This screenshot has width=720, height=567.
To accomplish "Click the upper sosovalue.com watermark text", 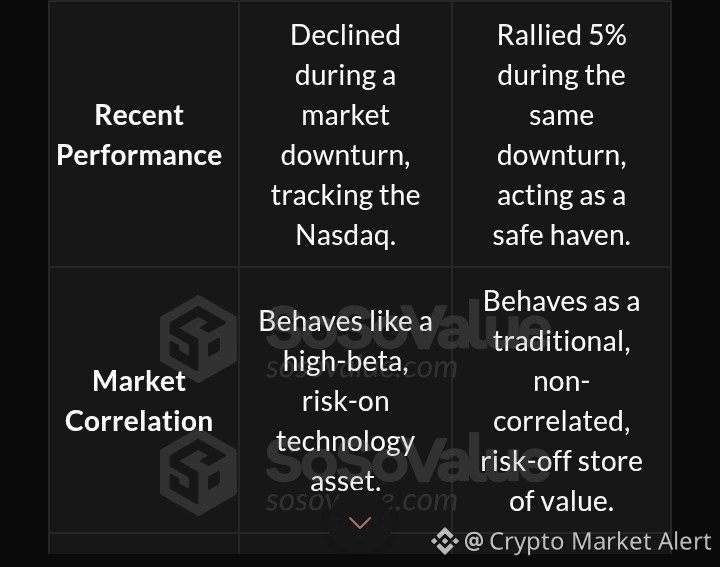I will tap(360, 367).
